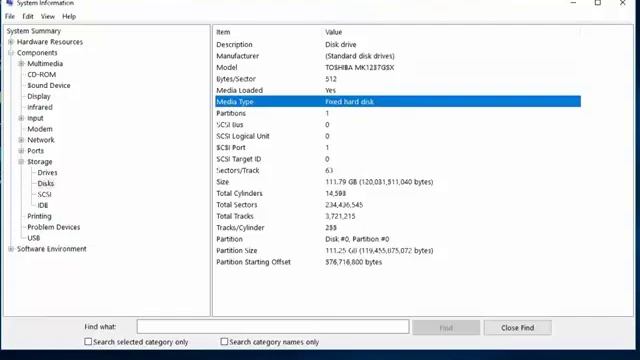Select the Size row
Screen dimensions: 640x360
(x=398, y=182)
